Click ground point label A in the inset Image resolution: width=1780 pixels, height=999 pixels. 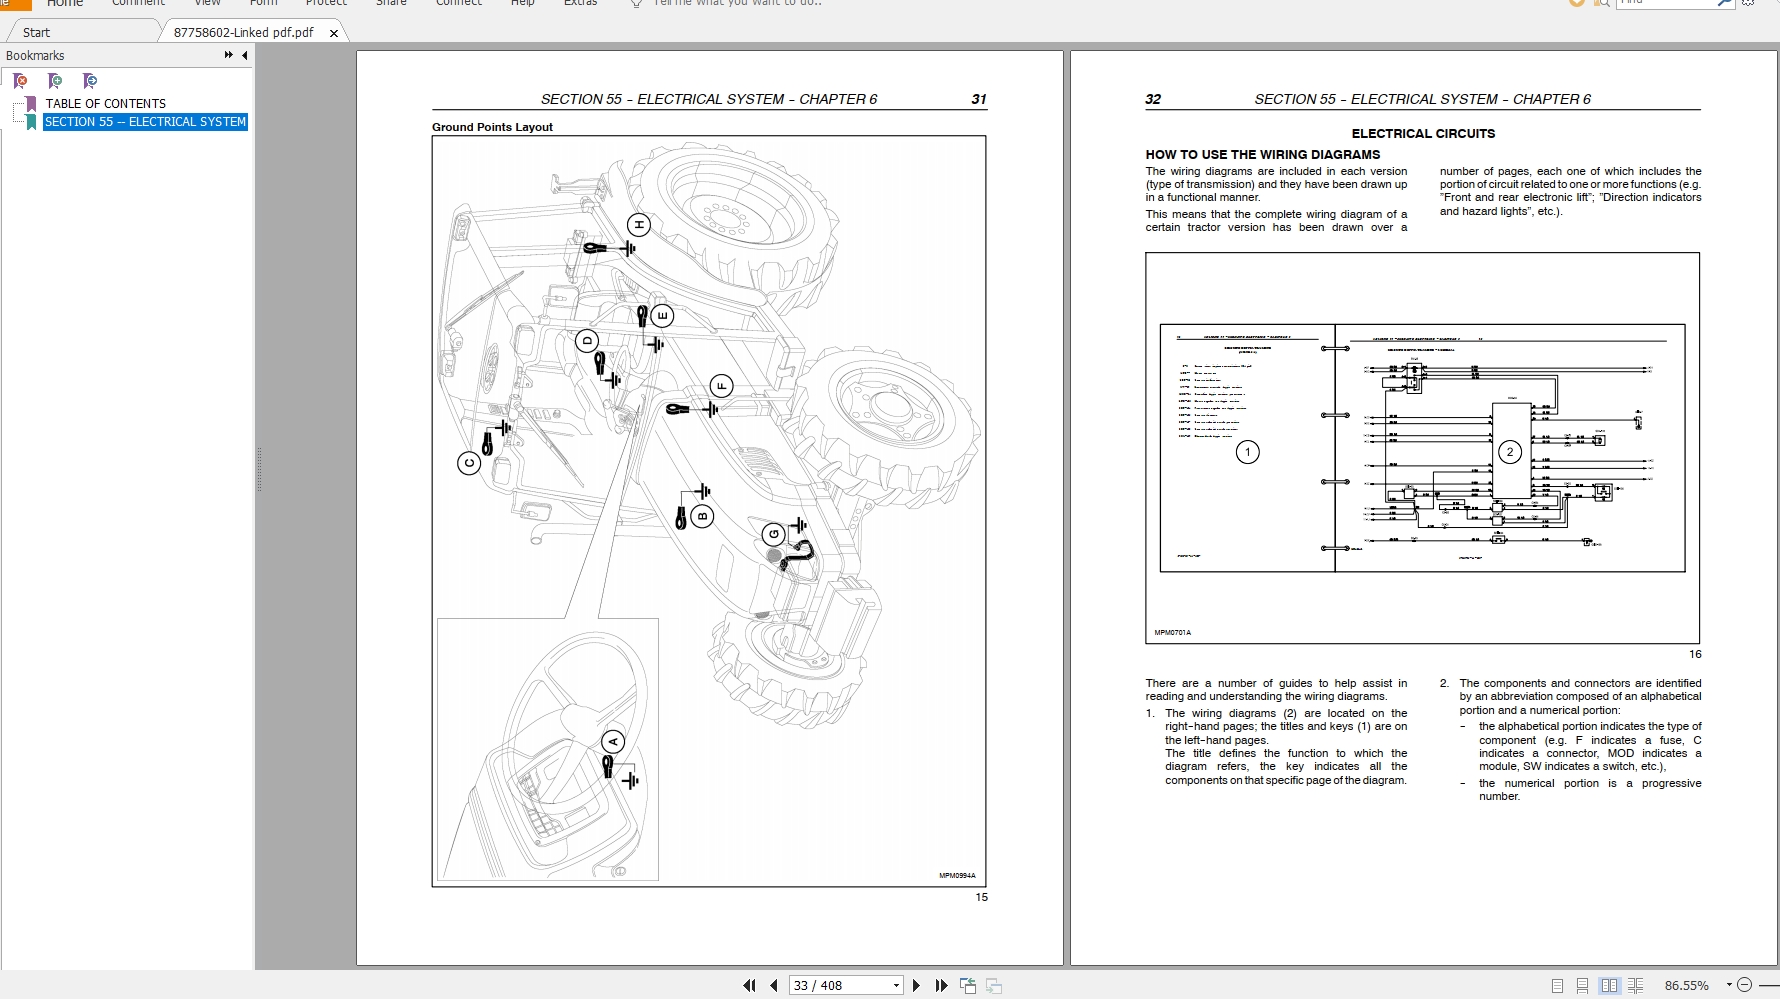pos(613,742)
